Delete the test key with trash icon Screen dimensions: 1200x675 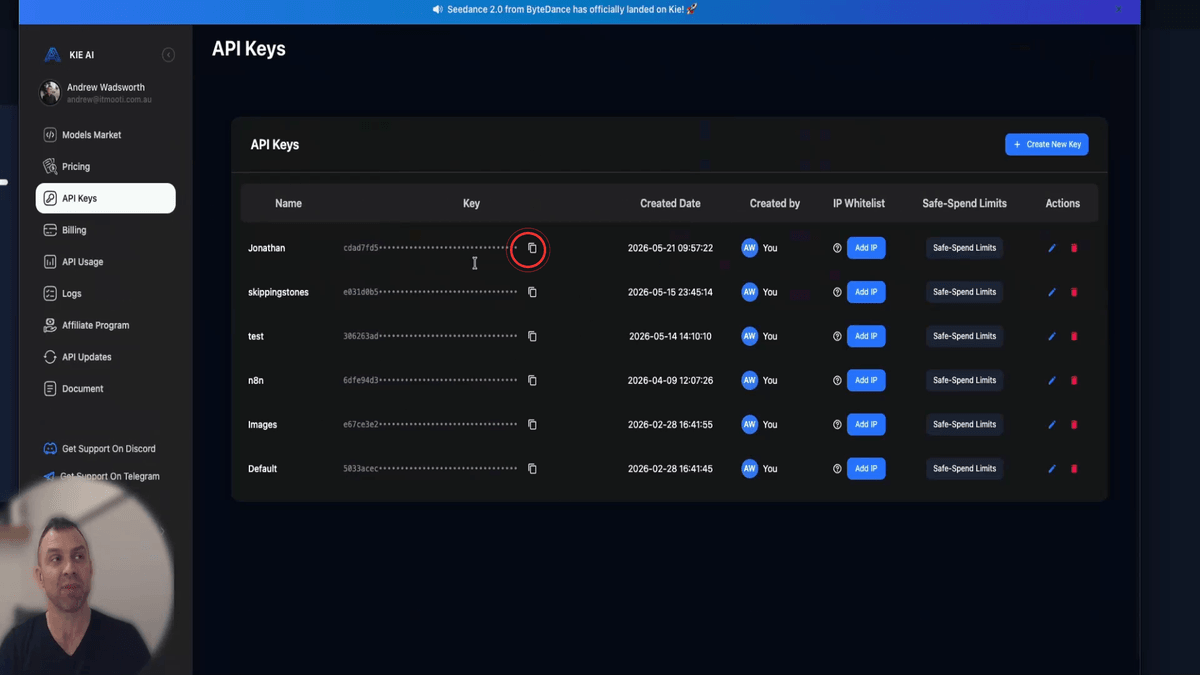(1074, 336)
